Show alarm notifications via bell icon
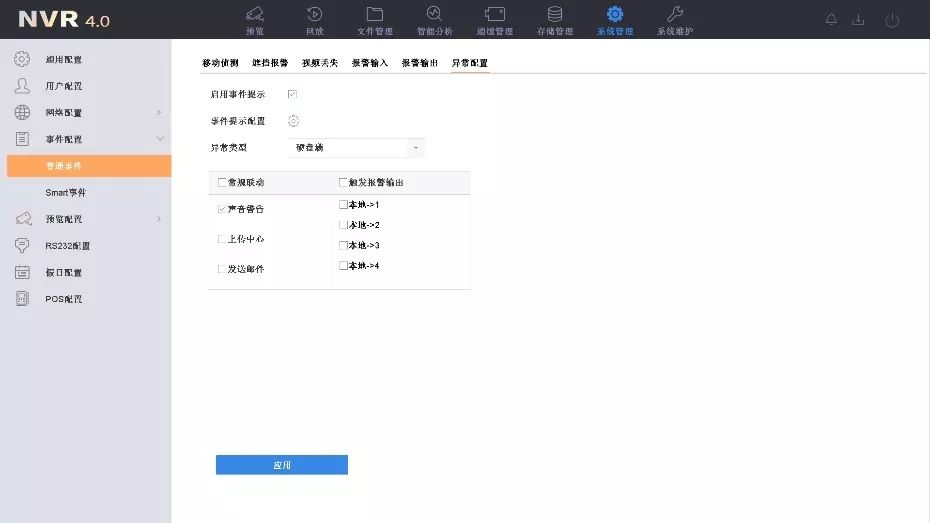This screenshot has height=523, width=930. 832,20
